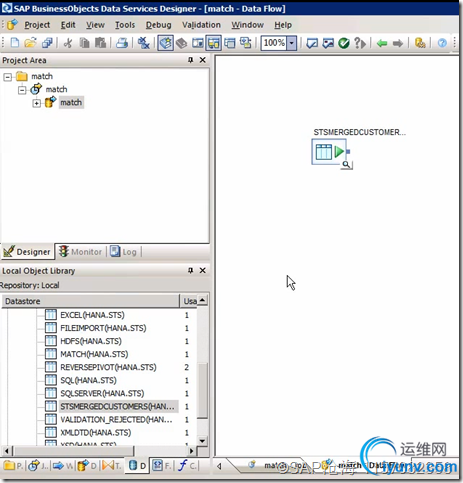Select the EXCEL(HANA.STS) table

(92, 315)
